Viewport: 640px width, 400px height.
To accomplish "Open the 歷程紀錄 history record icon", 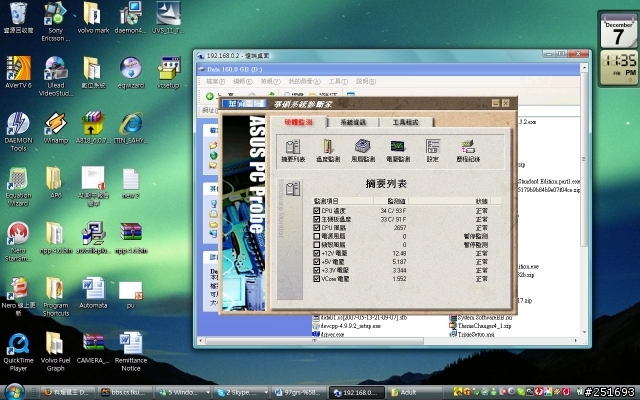I will (468, 150).
